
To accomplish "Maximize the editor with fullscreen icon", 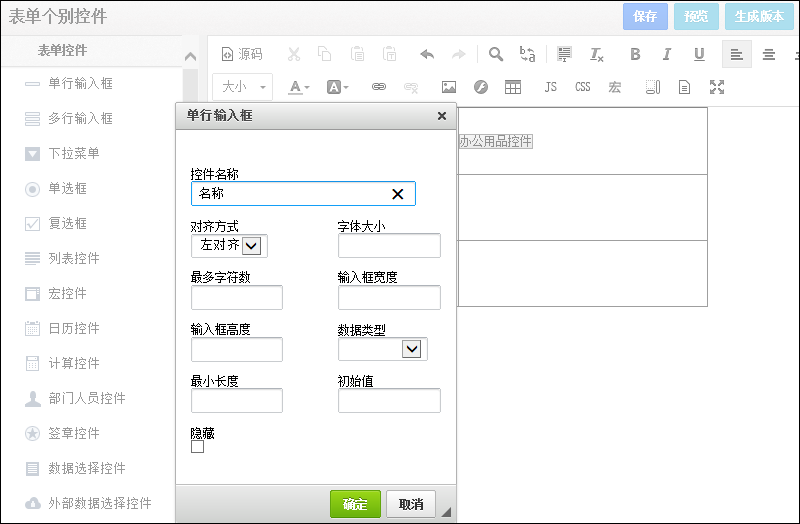I will click(x=717, y=87).
